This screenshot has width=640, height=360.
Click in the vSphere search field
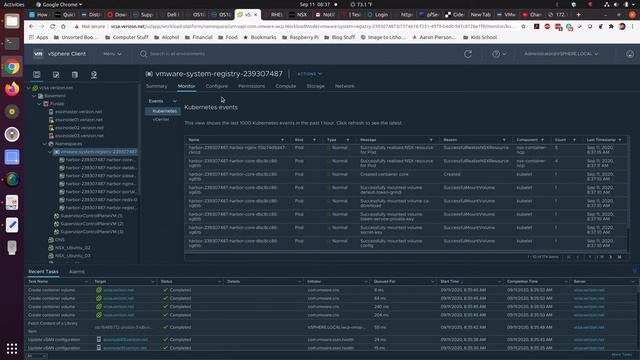tap(178, 54)
